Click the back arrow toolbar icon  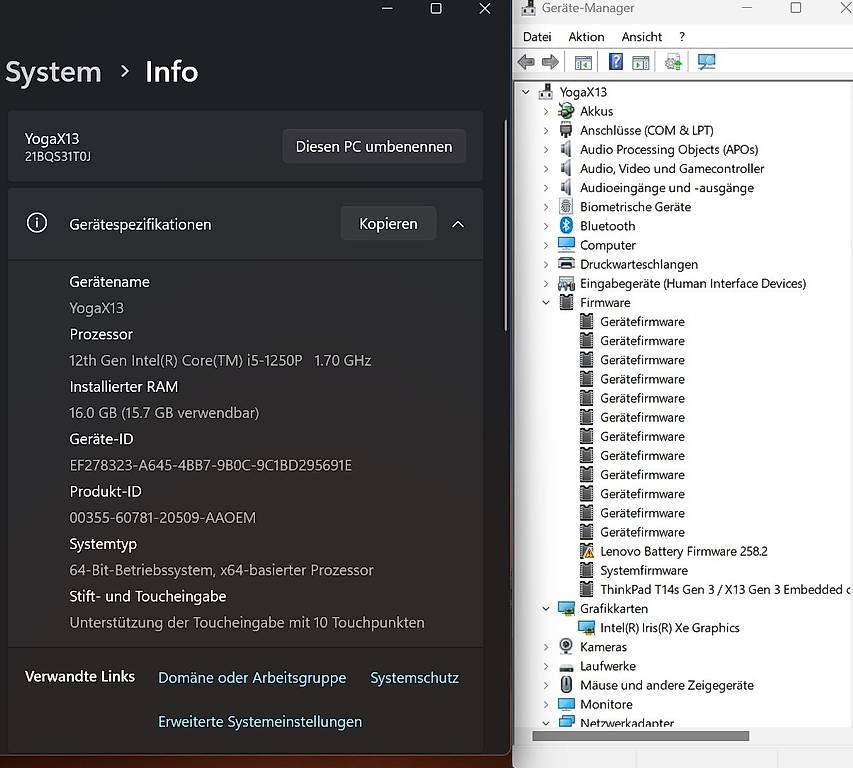(x=526, y=62)
